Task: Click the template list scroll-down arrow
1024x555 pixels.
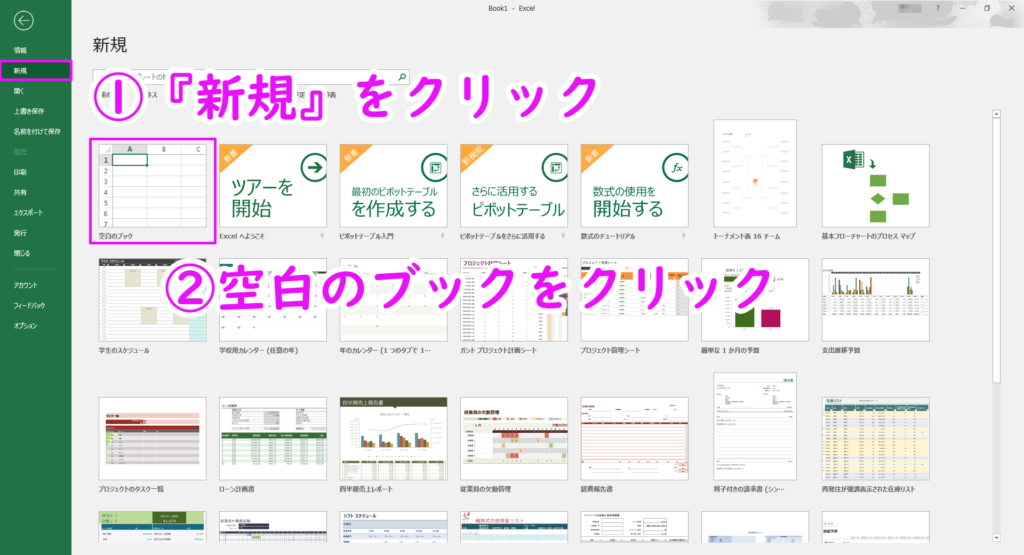Action: (x=997, y=538)
